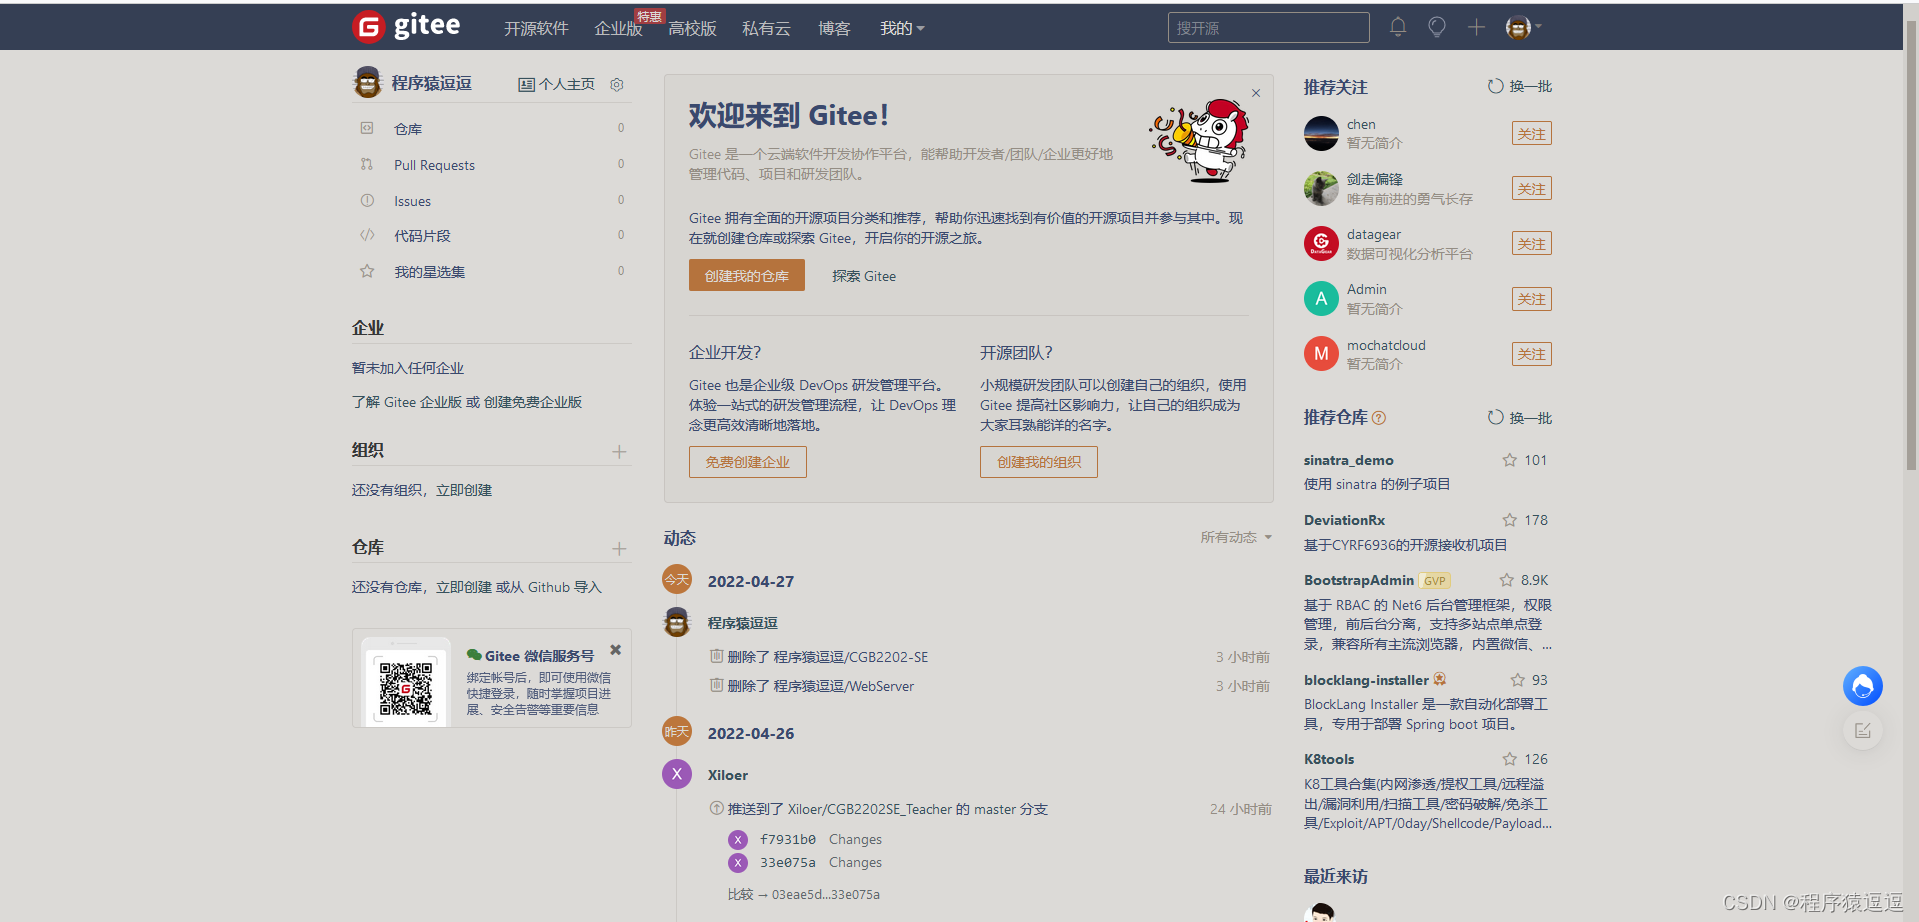
Task: Open compare link 03eae5d...33e075a
Action: [826, 894]
